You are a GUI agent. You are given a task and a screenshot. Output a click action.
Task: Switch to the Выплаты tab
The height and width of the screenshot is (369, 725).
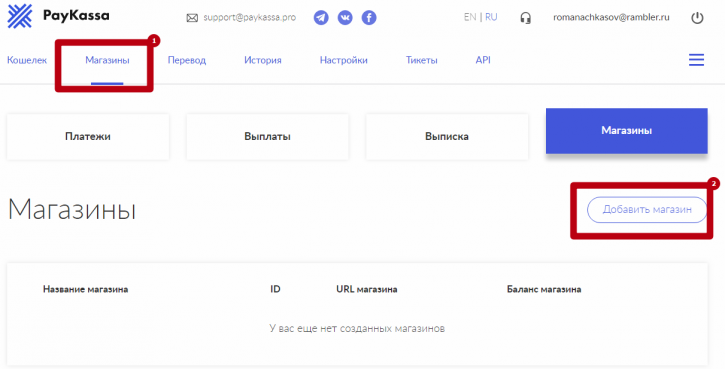coord(267,137)
